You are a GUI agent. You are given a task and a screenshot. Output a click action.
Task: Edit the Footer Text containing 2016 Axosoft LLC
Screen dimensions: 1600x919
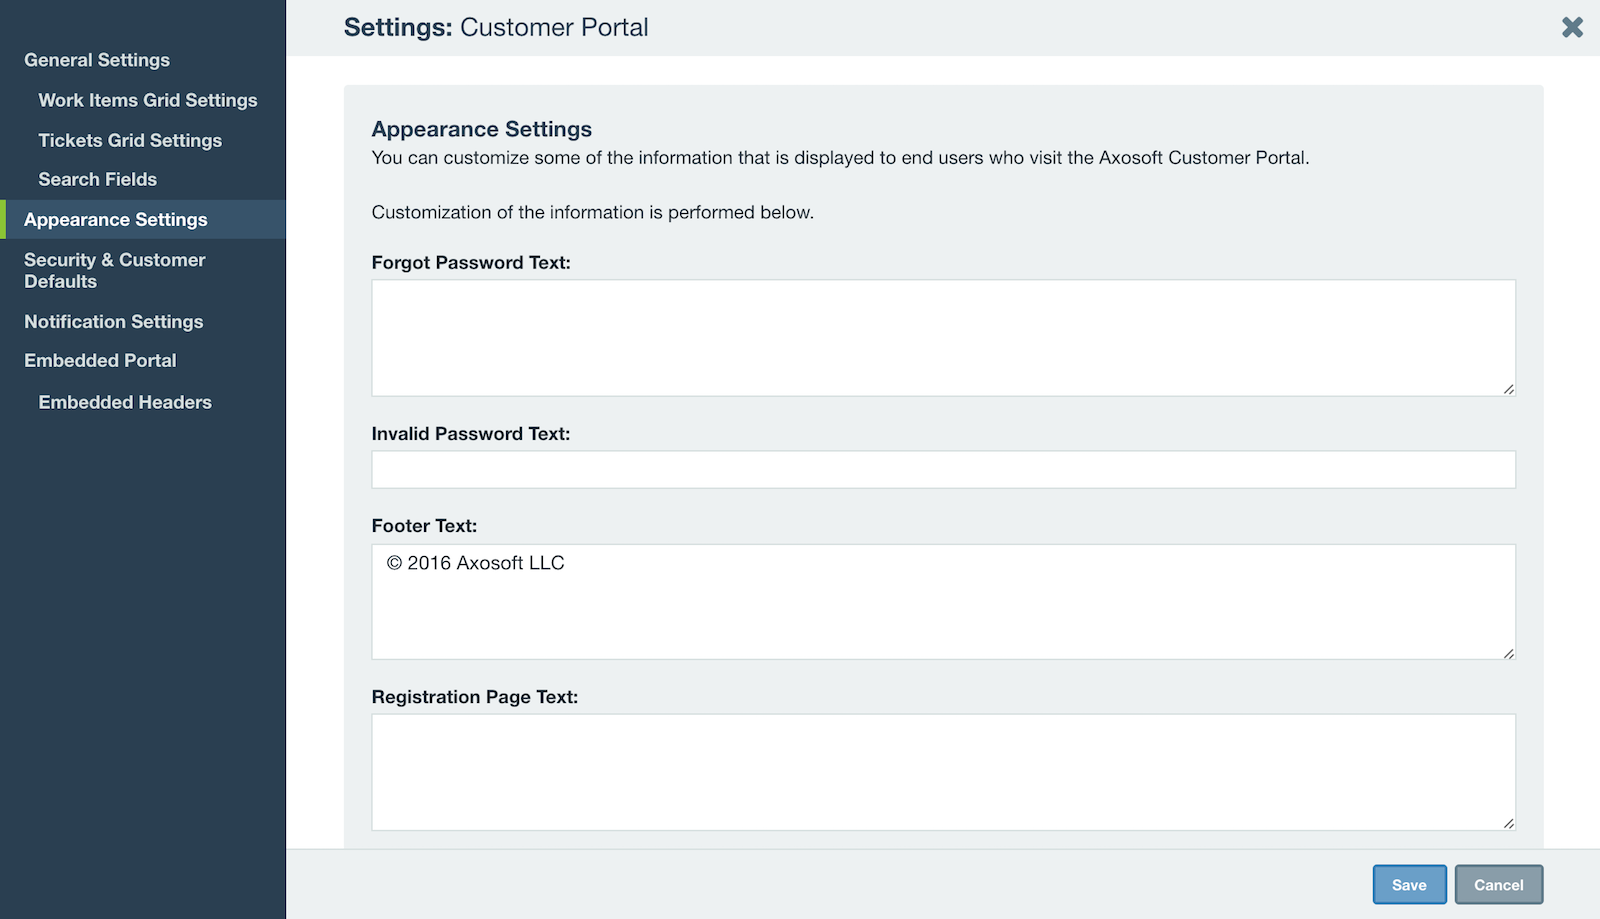pyautogui.click(x=943, y=600)
